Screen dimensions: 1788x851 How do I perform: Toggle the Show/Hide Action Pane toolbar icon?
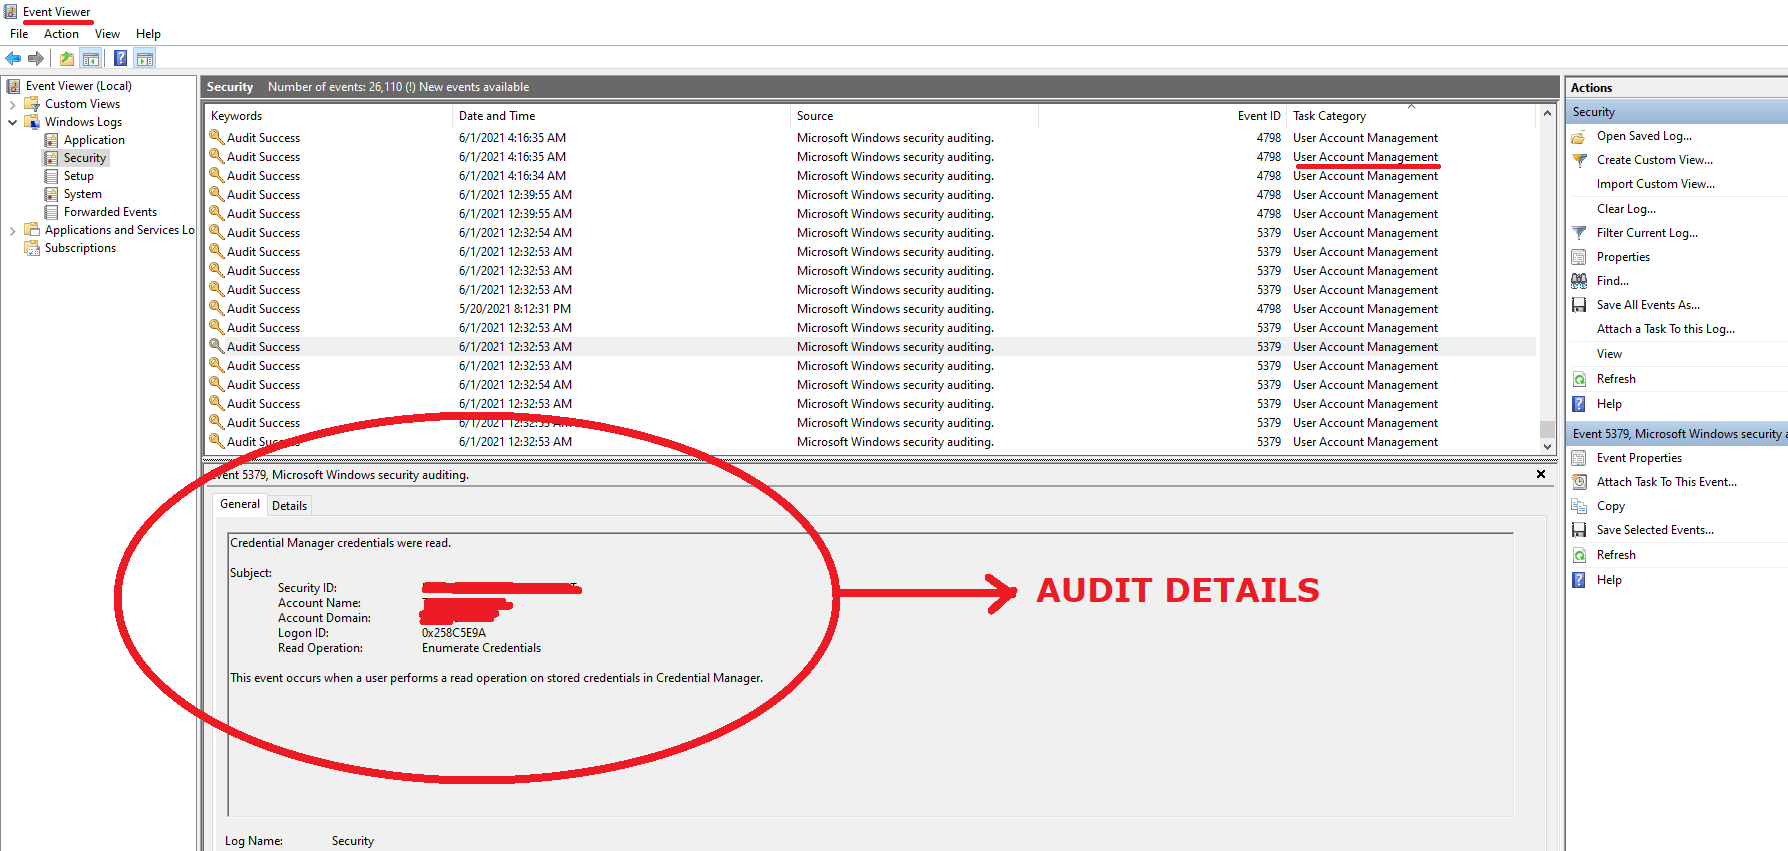145,58
